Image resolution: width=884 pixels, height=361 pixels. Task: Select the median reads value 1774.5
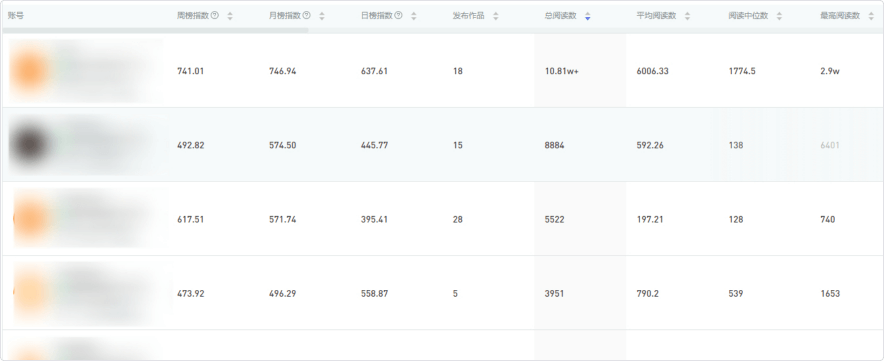pos(742,71)
